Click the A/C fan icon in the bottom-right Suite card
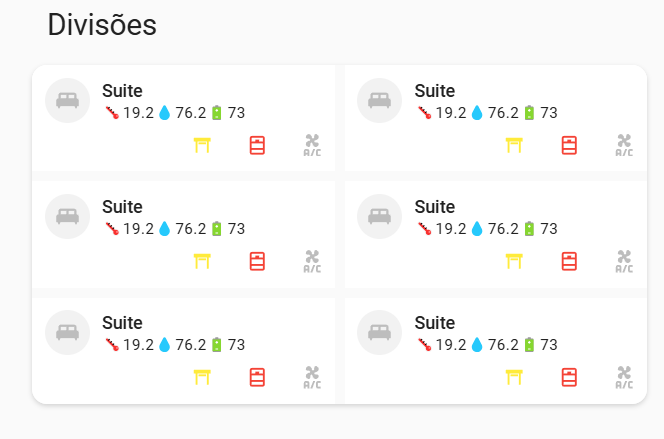This screenshot has width=664, height=439. click(x=624, y=377)
